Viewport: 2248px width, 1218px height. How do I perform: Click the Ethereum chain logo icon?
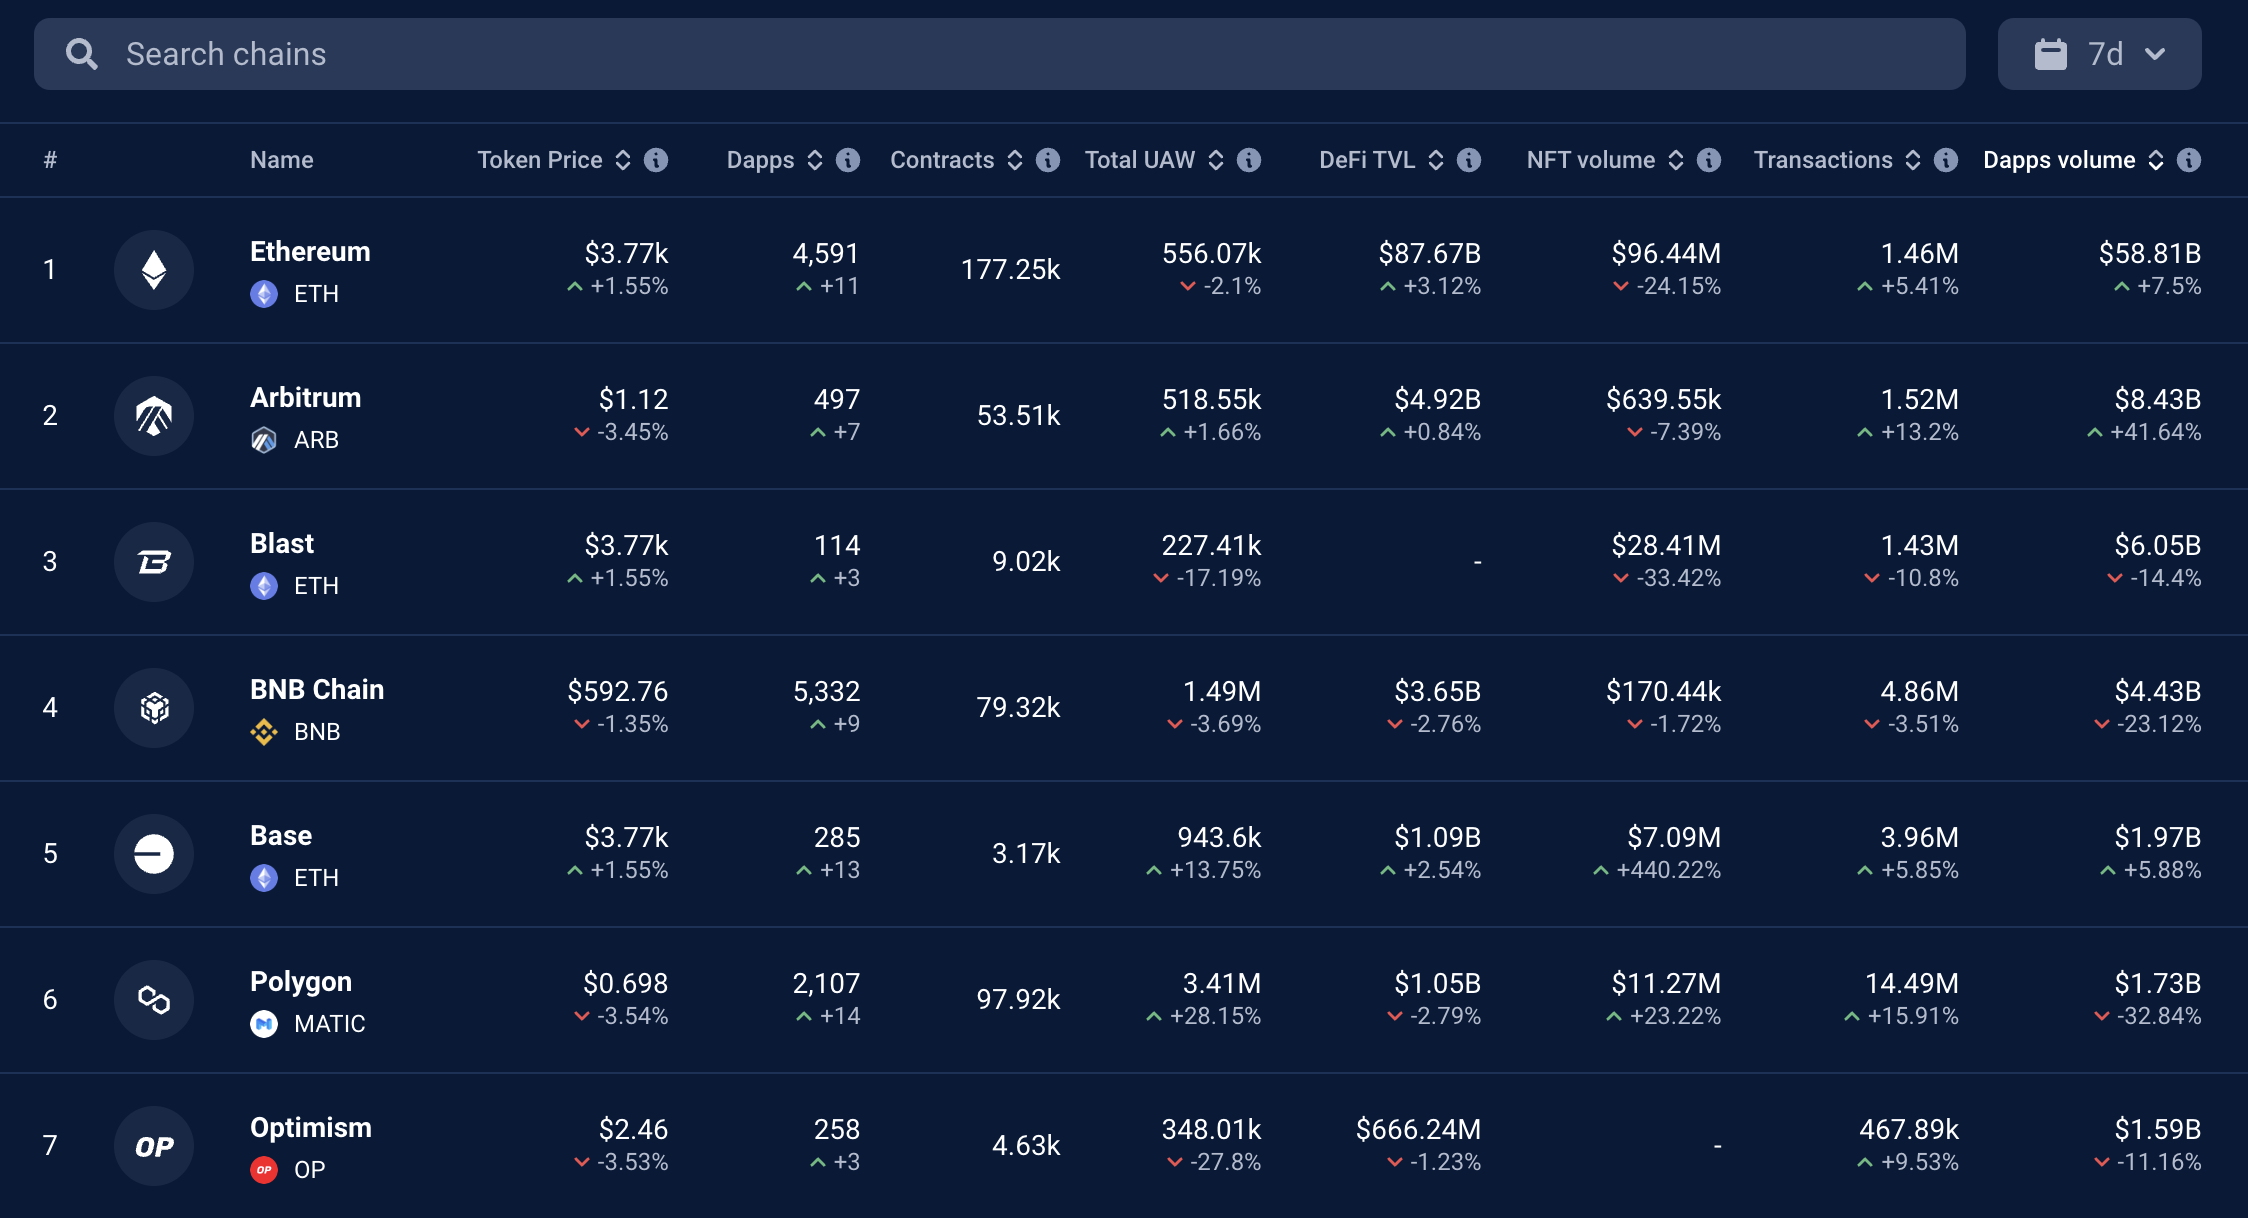point(153,270)
